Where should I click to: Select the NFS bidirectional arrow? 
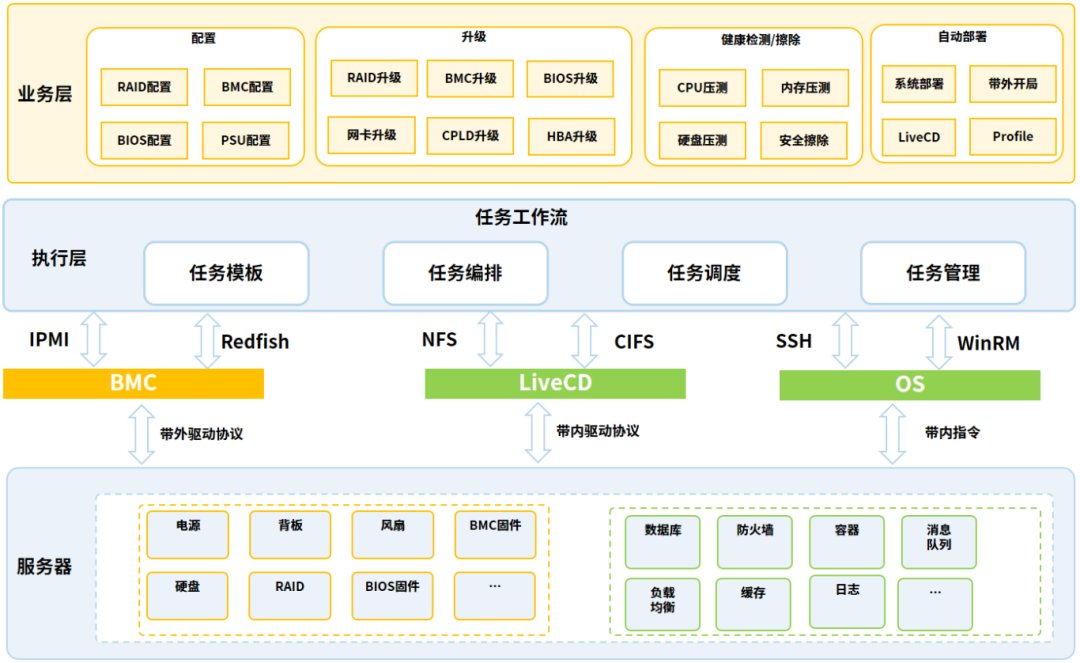click(x=490, y=339)
